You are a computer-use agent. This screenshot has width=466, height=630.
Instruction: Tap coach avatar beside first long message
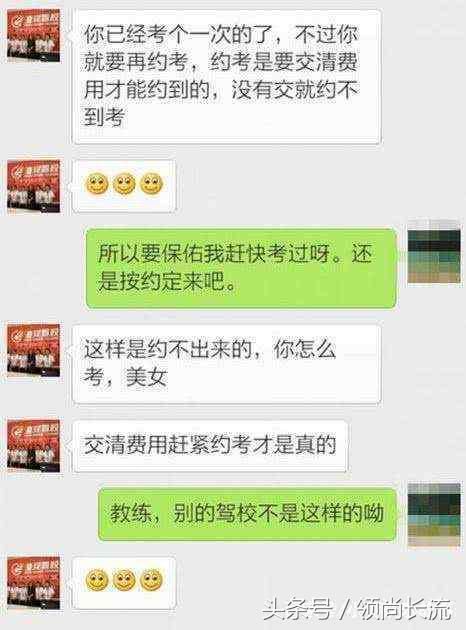34,36
